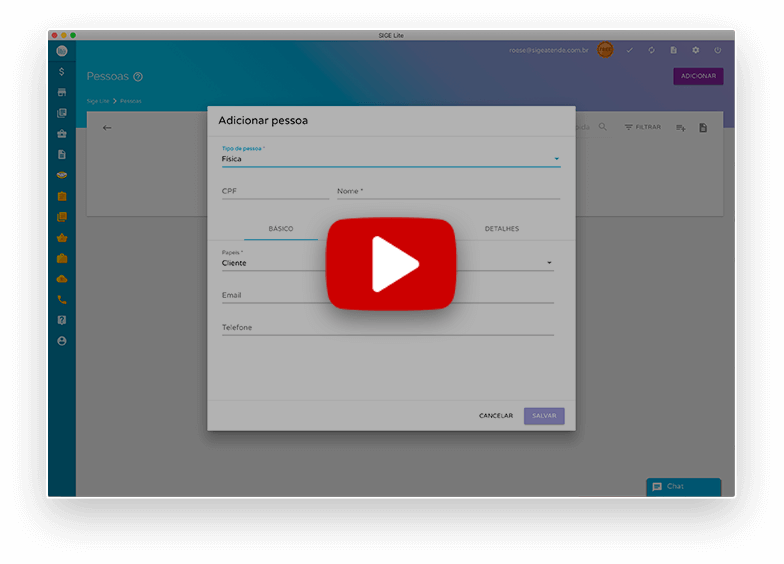Open the account user icon in sidebar
The width and height of the screenshot is (784, 564).
(x=62, y=341)
